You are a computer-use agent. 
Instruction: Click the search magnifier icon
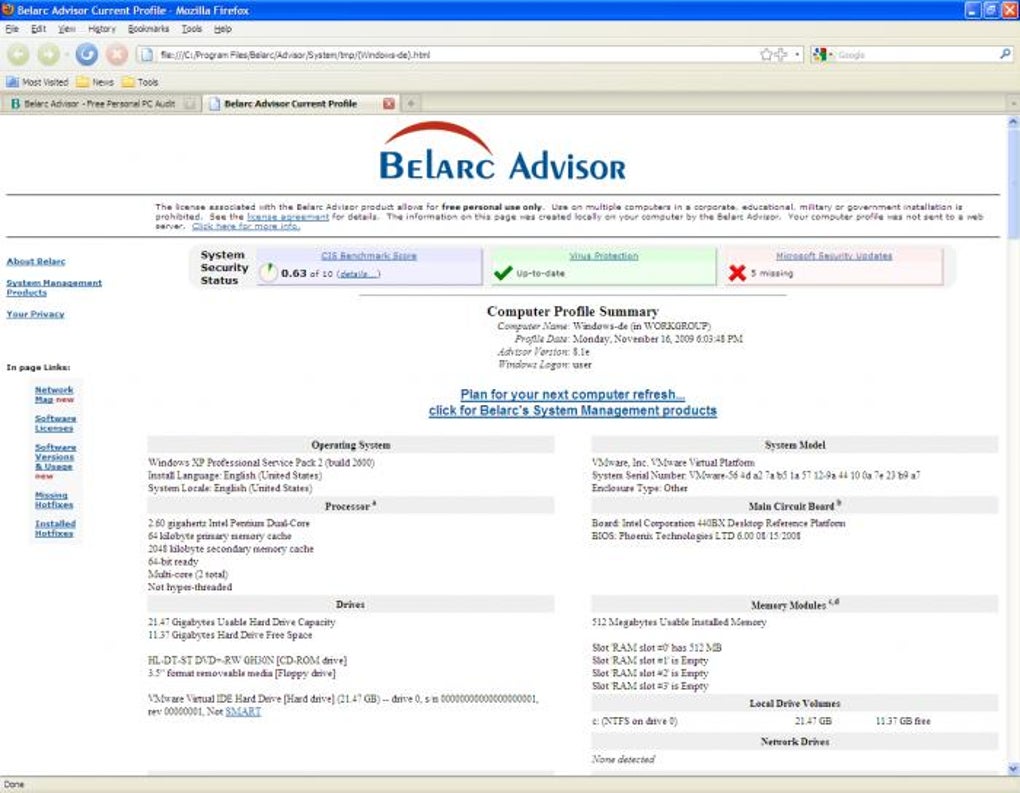tap(1005, 55)
